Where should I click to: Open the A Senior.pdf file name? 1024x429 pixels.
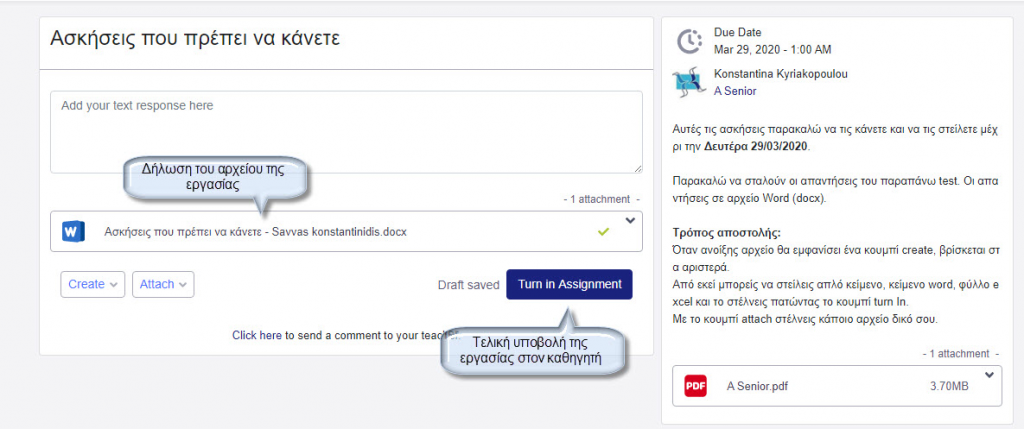tap(758, 386)
